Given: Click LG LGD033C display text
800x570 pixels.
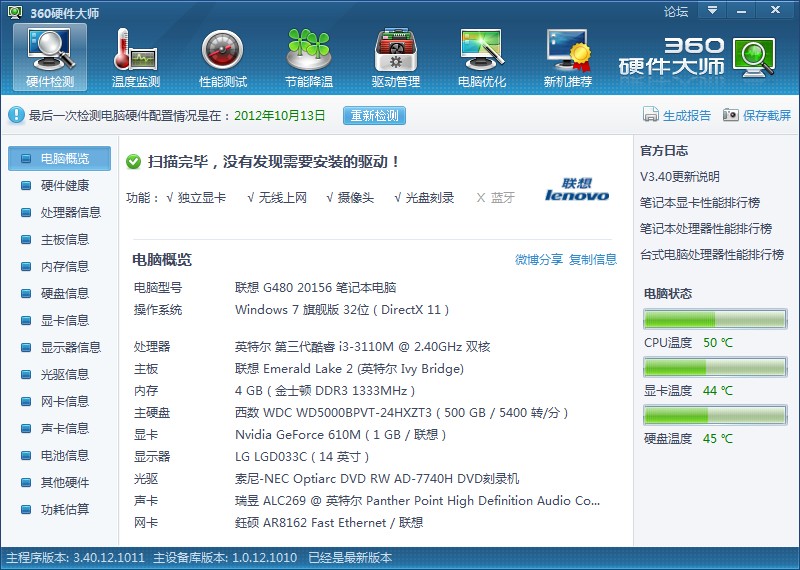Looking at the screenshot, I should (x=302, y=457).
